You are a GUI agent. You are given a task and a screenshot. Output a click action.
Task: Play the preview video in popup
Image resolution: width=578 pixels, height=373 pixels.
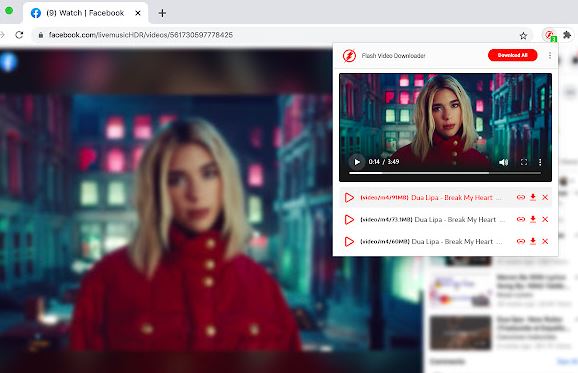(x=357, y=162)
